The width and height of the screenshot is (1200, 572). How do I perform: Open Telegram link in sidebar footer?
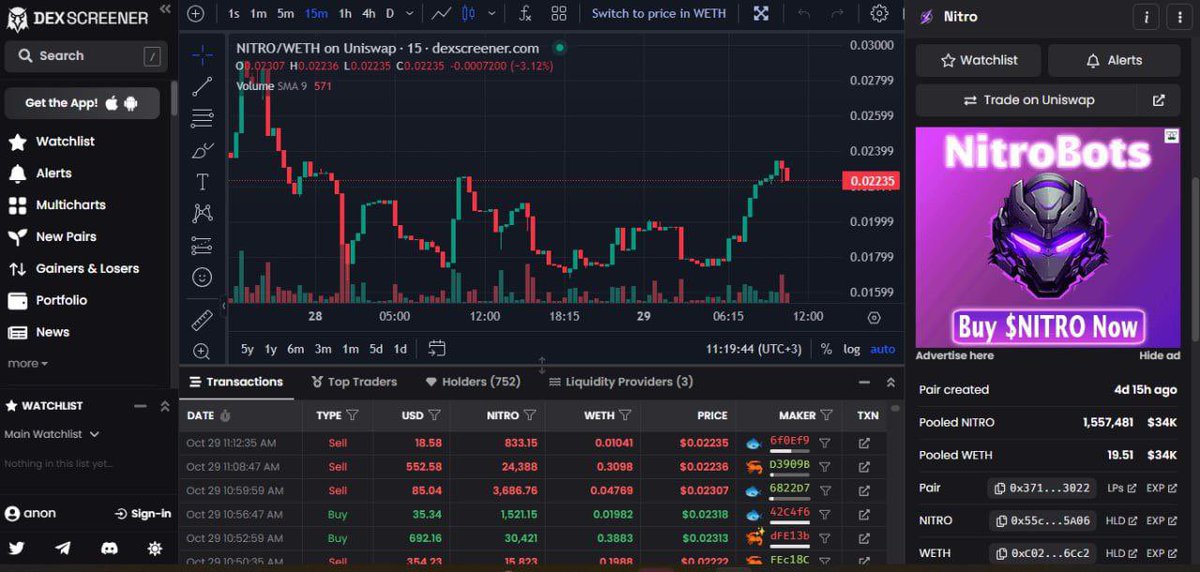pyautogui.click(x=63, y=548)
